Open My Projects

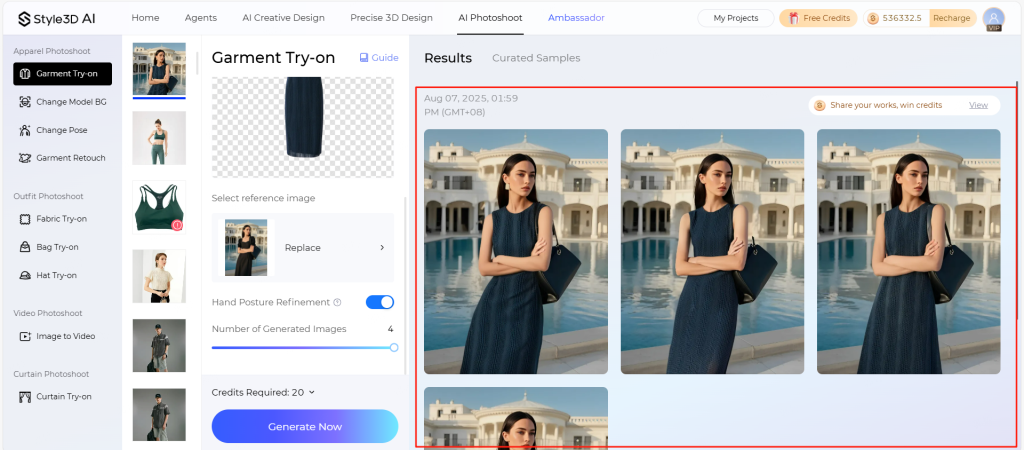tap(735, 18)
